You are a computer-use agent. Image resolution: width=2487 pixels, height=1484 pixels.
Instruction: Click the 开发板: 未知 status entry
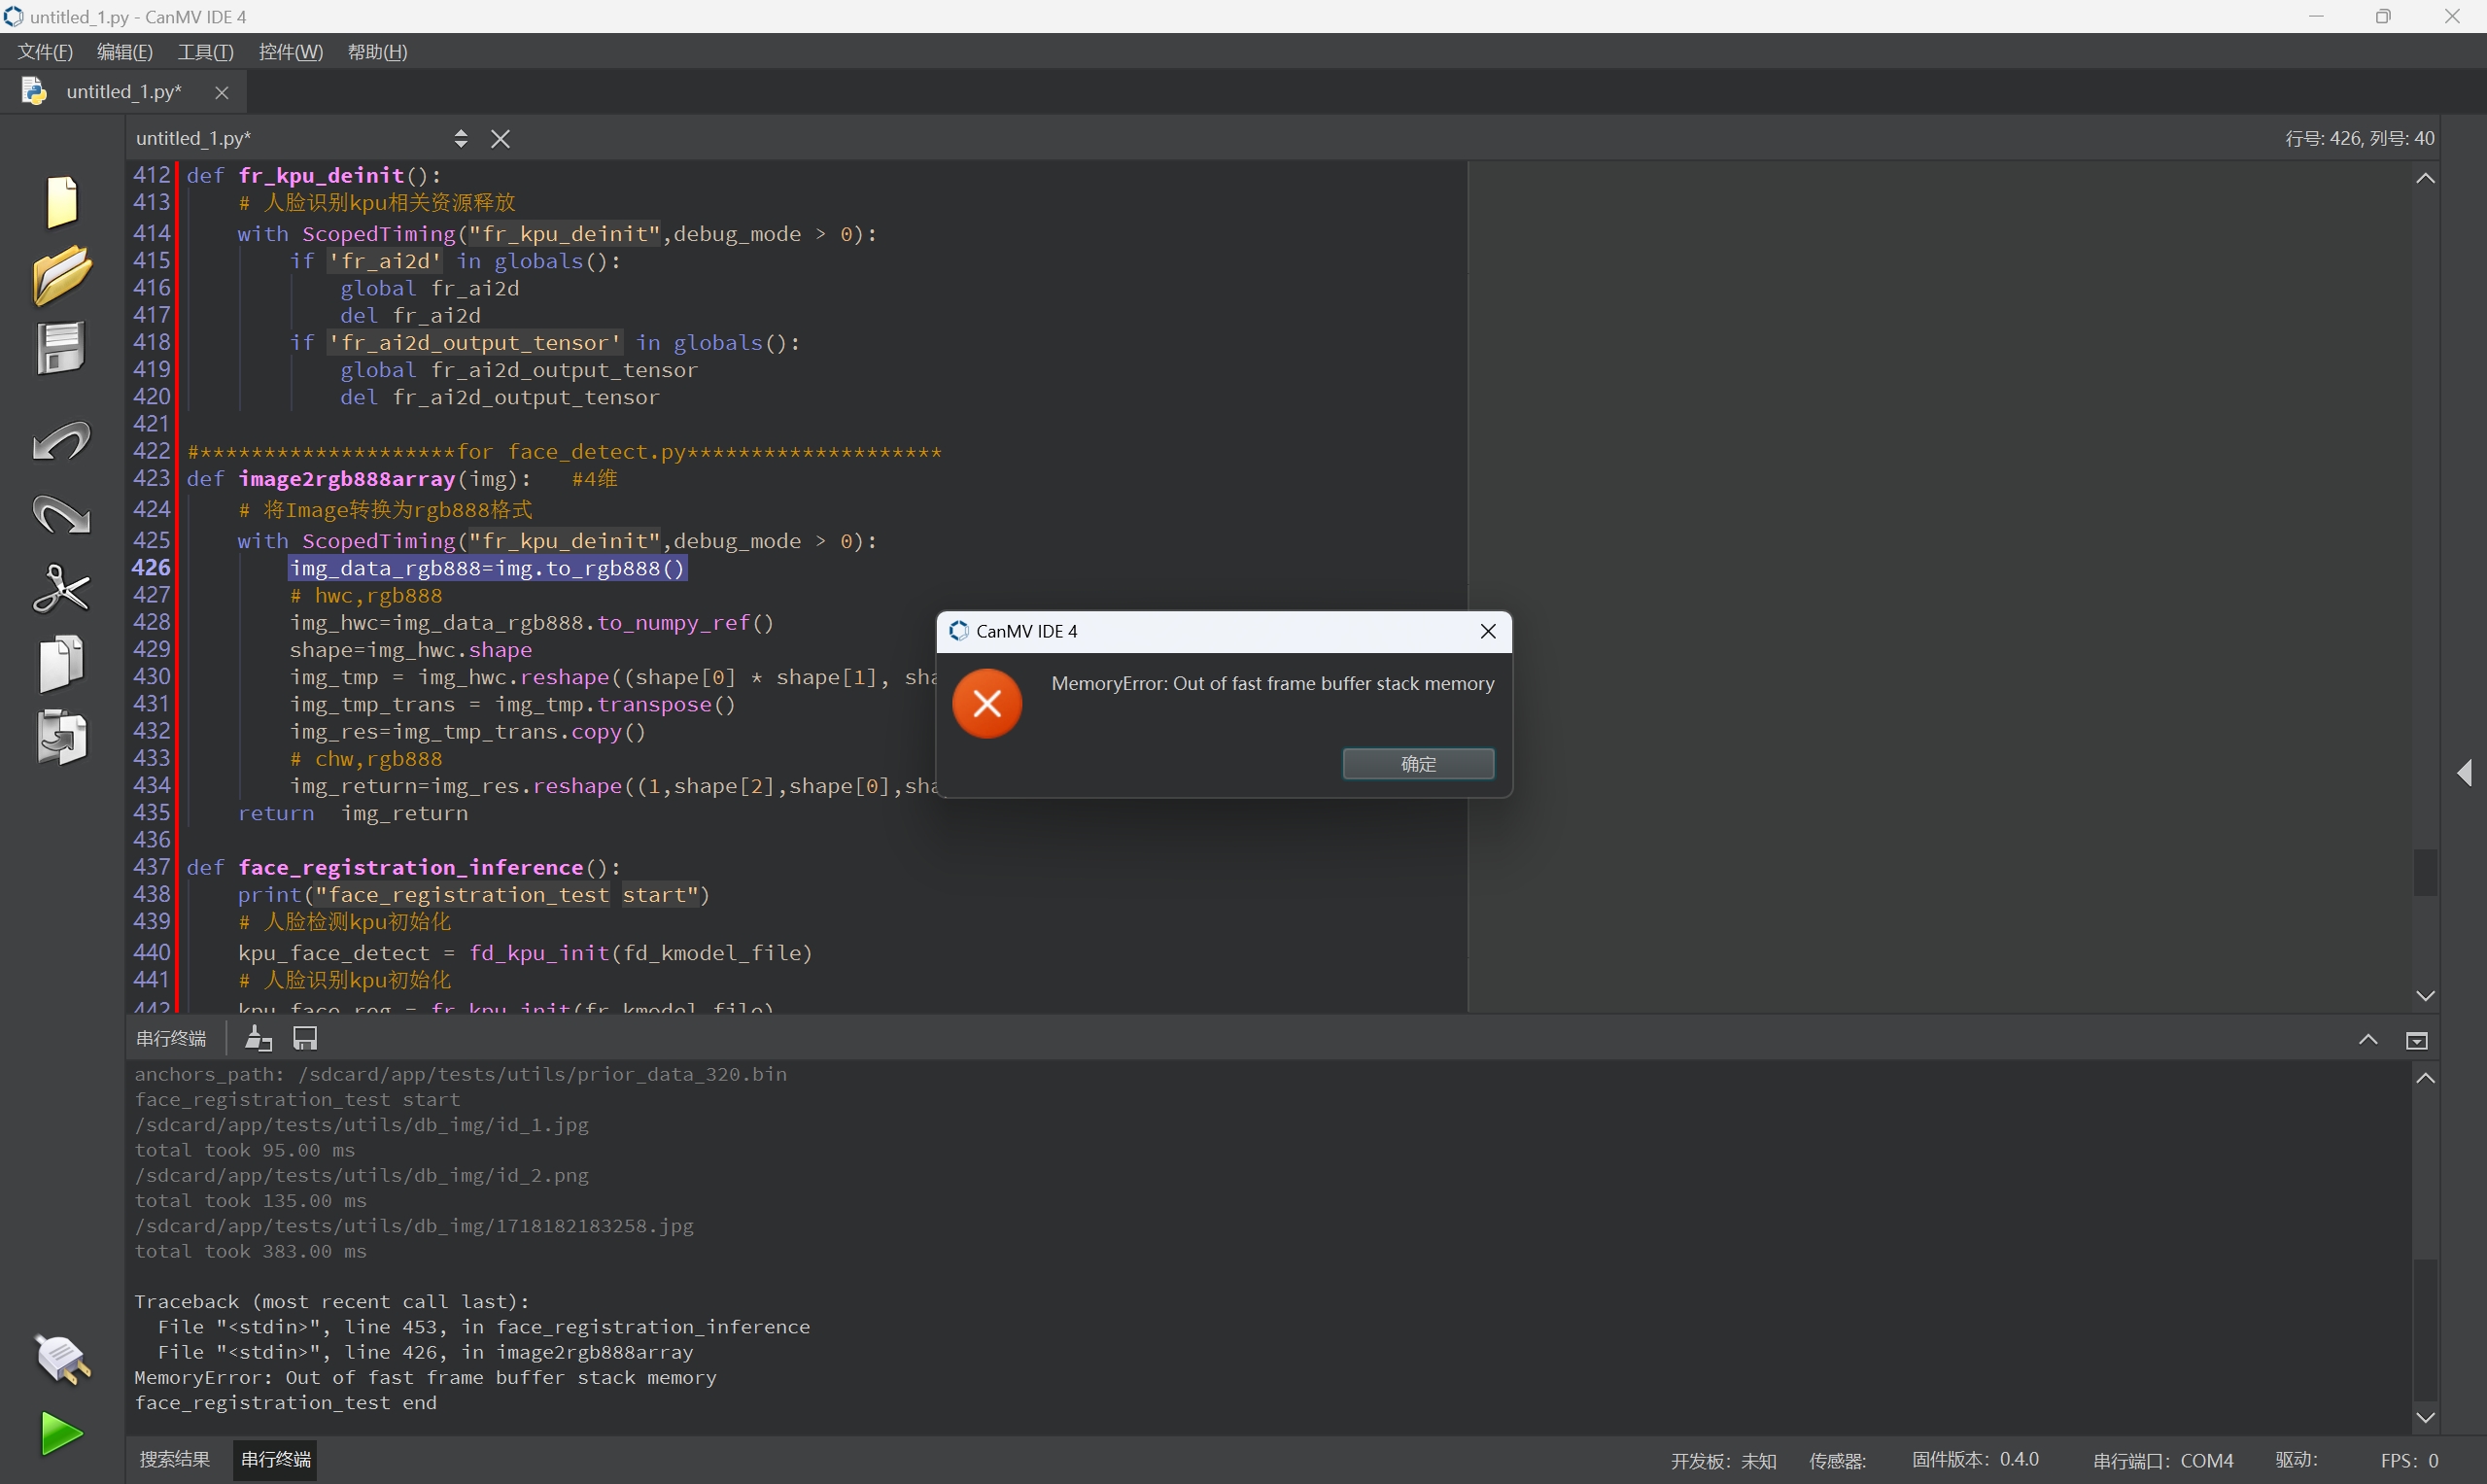pos(1723,1460)
